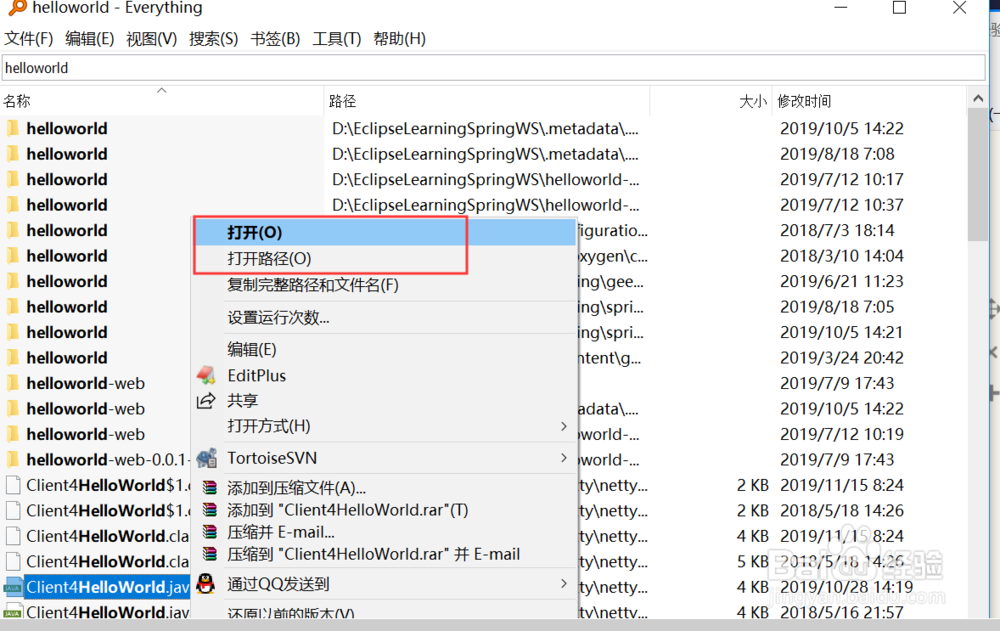Select helloworld folder dated 2018/7/3 18:14
Image resolution: width=1000 pixels, height=631 pixels.
[66, 230]
